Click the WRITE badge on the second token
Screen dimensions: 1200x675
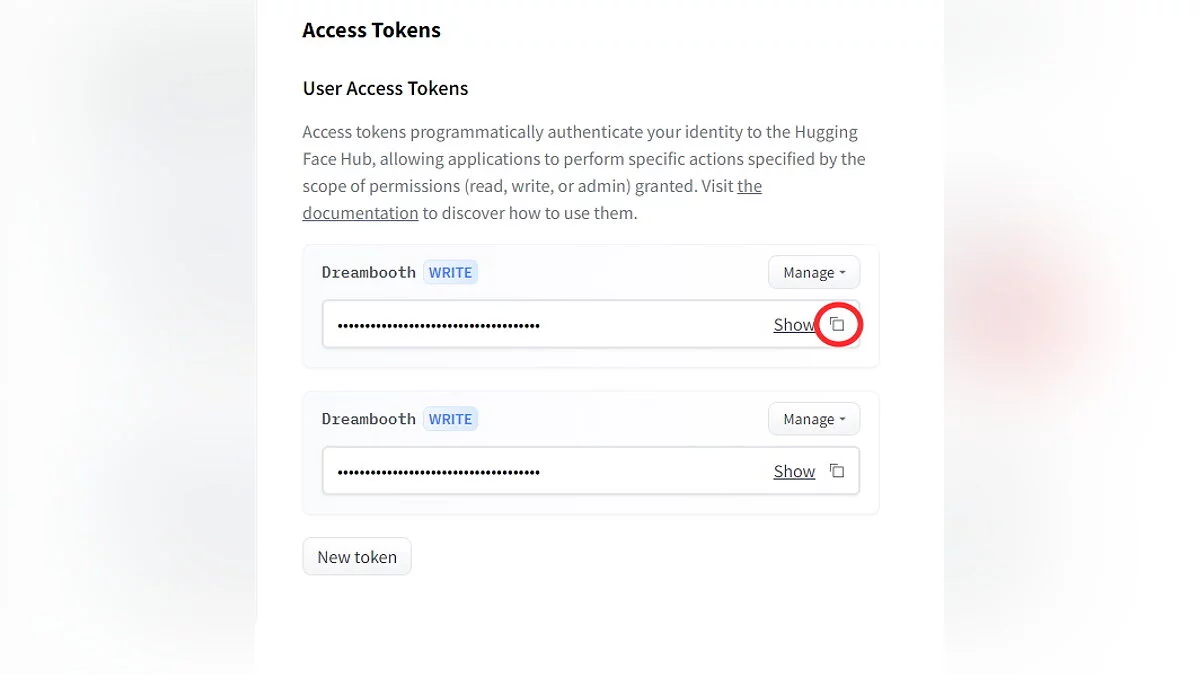[x=450, y=419]
